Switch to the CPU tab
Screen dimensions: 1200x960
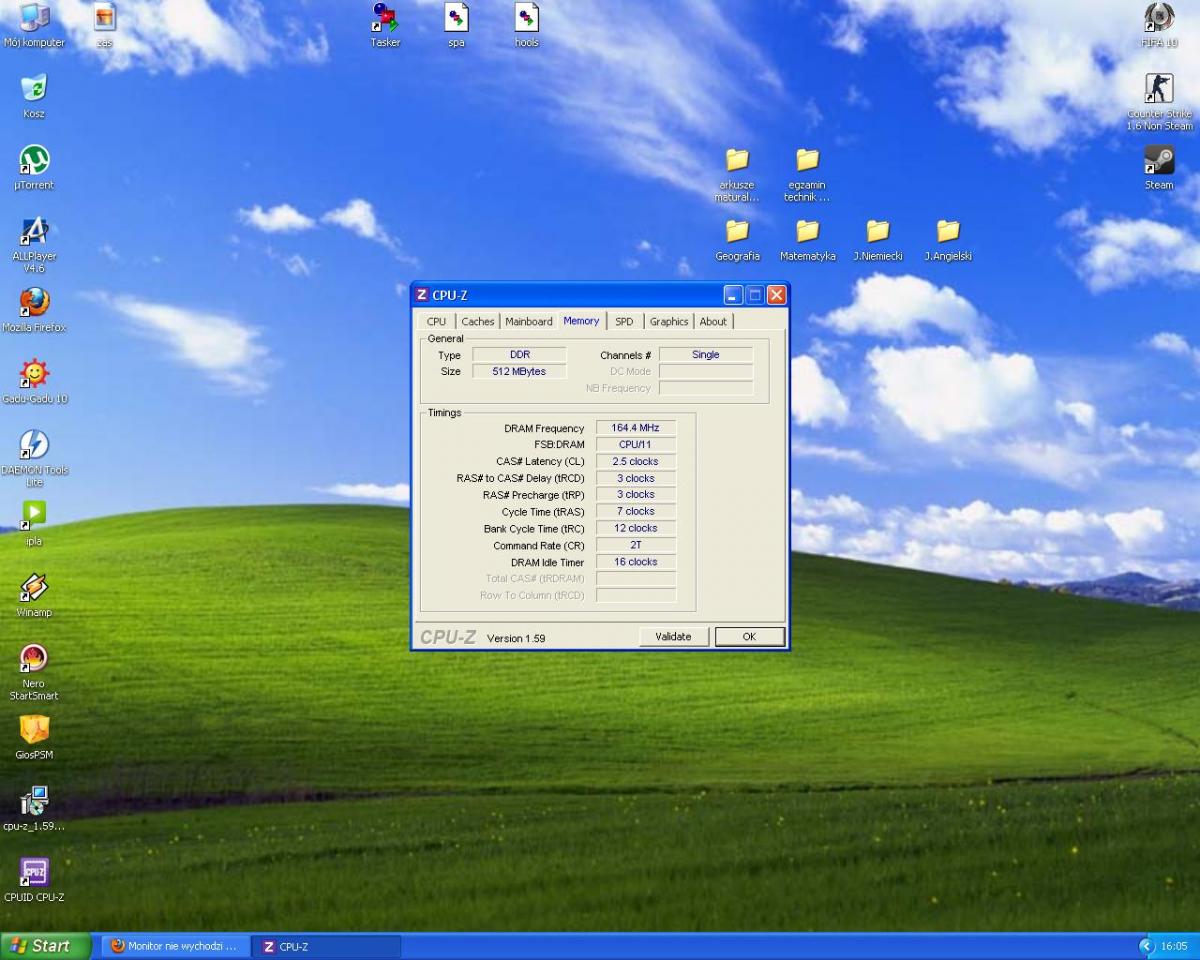(436, 321)
